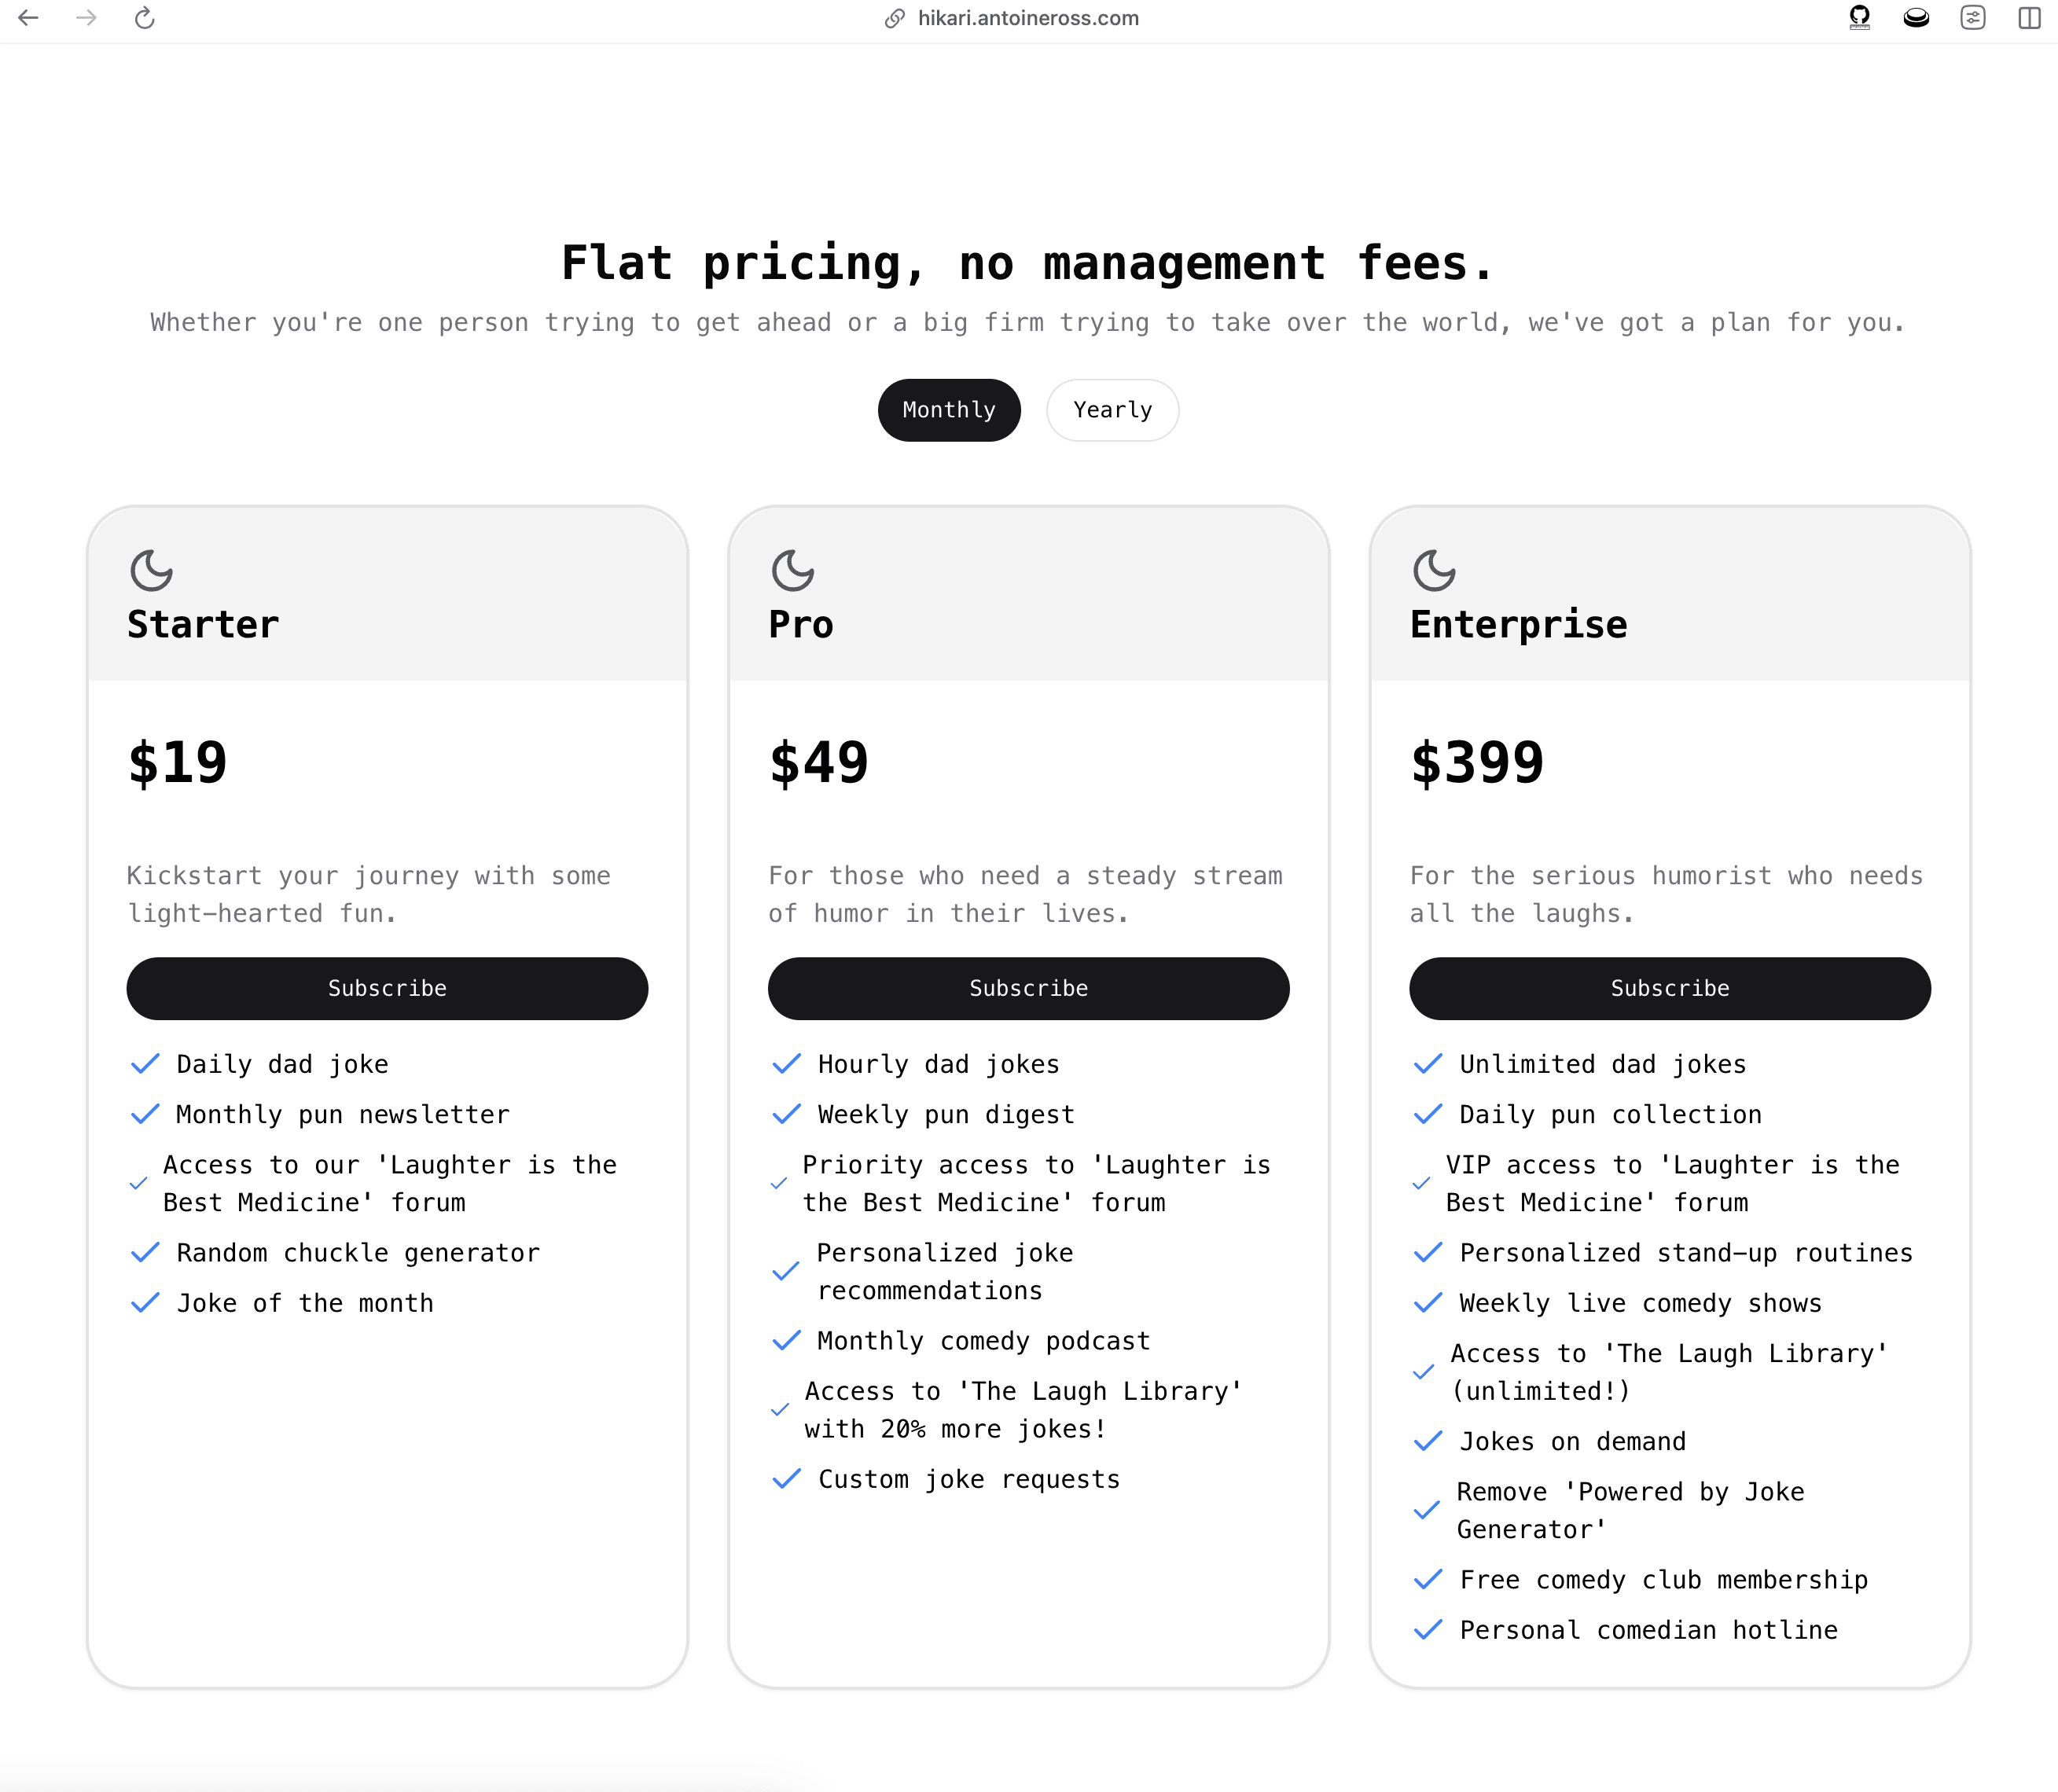Click the $399 Enterprise price text
This screenshot has width=2058, height=1792.
click(1476, 762)
